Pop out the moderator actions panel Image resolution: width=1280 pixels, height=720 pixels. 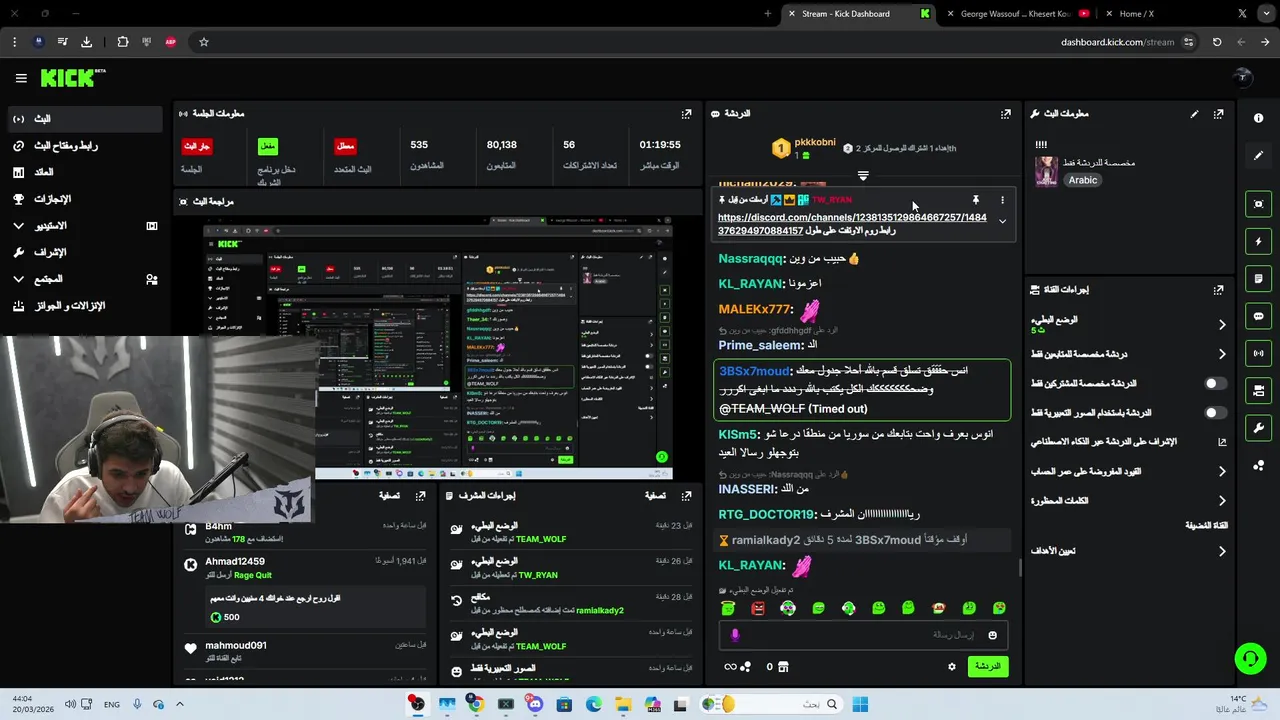click(x=686, y=495)
